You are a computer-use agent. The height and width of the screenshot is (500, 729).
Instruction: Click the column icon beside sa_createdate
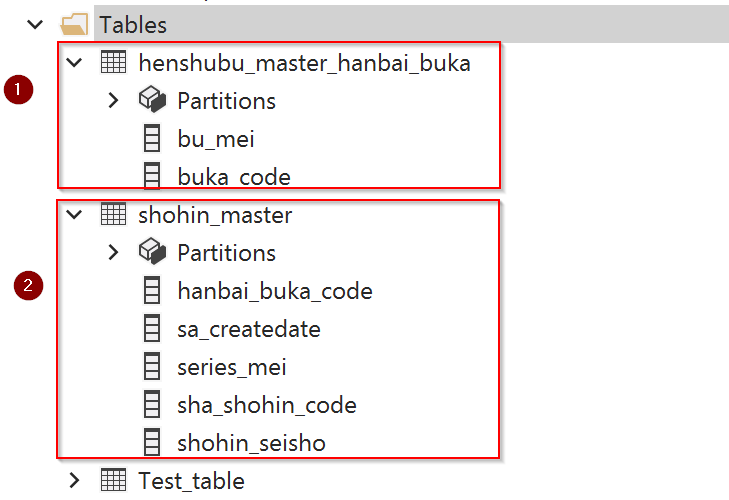coord(152,329)
